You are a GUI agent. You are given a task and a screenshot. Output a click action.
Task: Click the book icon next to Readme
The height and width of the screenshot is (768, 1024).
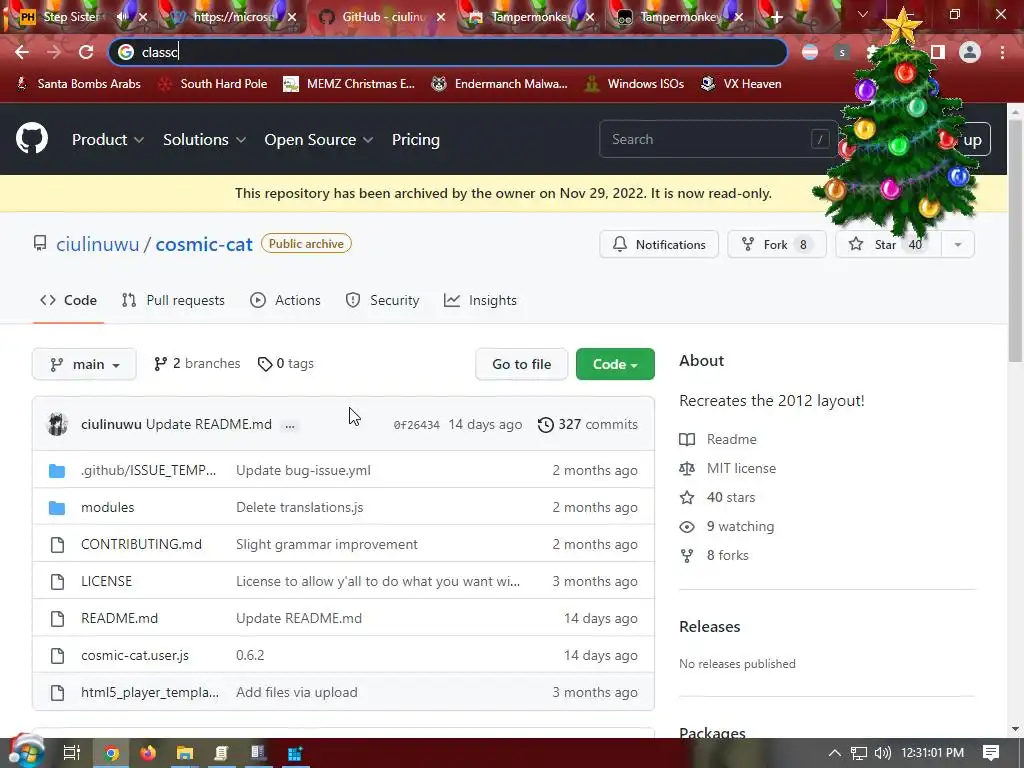[x=687, y=440]
